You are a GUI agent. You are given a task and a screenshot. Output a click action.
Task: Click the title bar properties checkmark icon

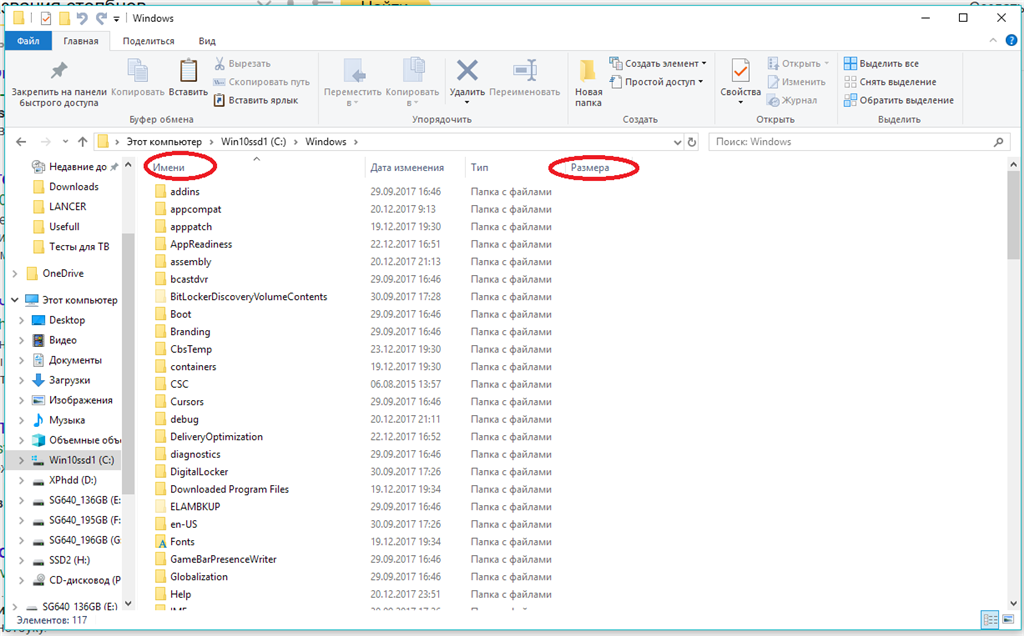coord(46,18)
